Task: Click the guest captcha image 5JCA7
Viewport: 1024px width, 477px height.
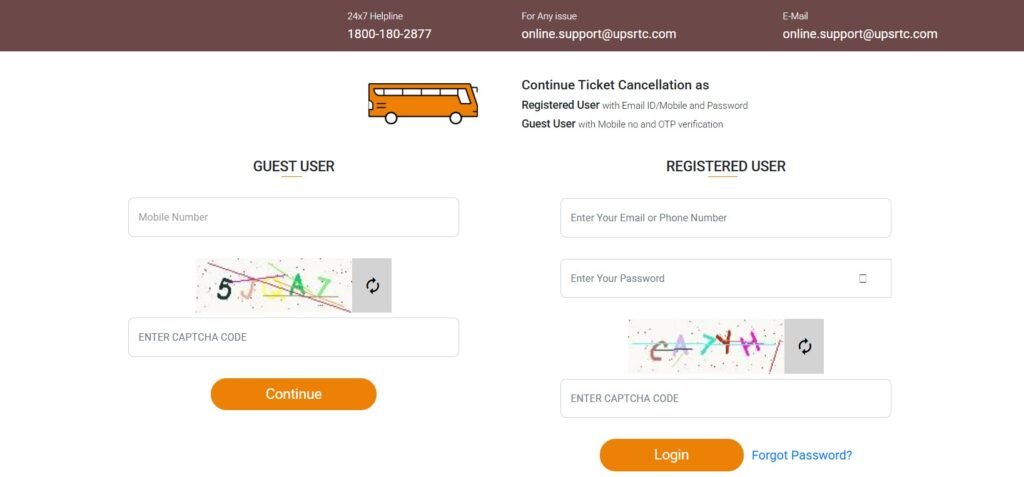Action: [274, 286]
